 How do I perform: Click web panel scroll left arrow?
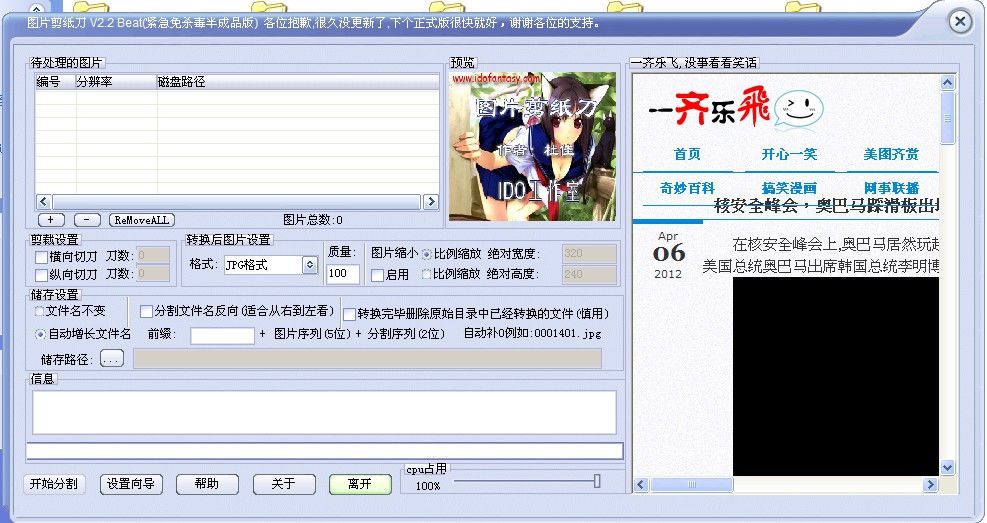pos(641,485)
